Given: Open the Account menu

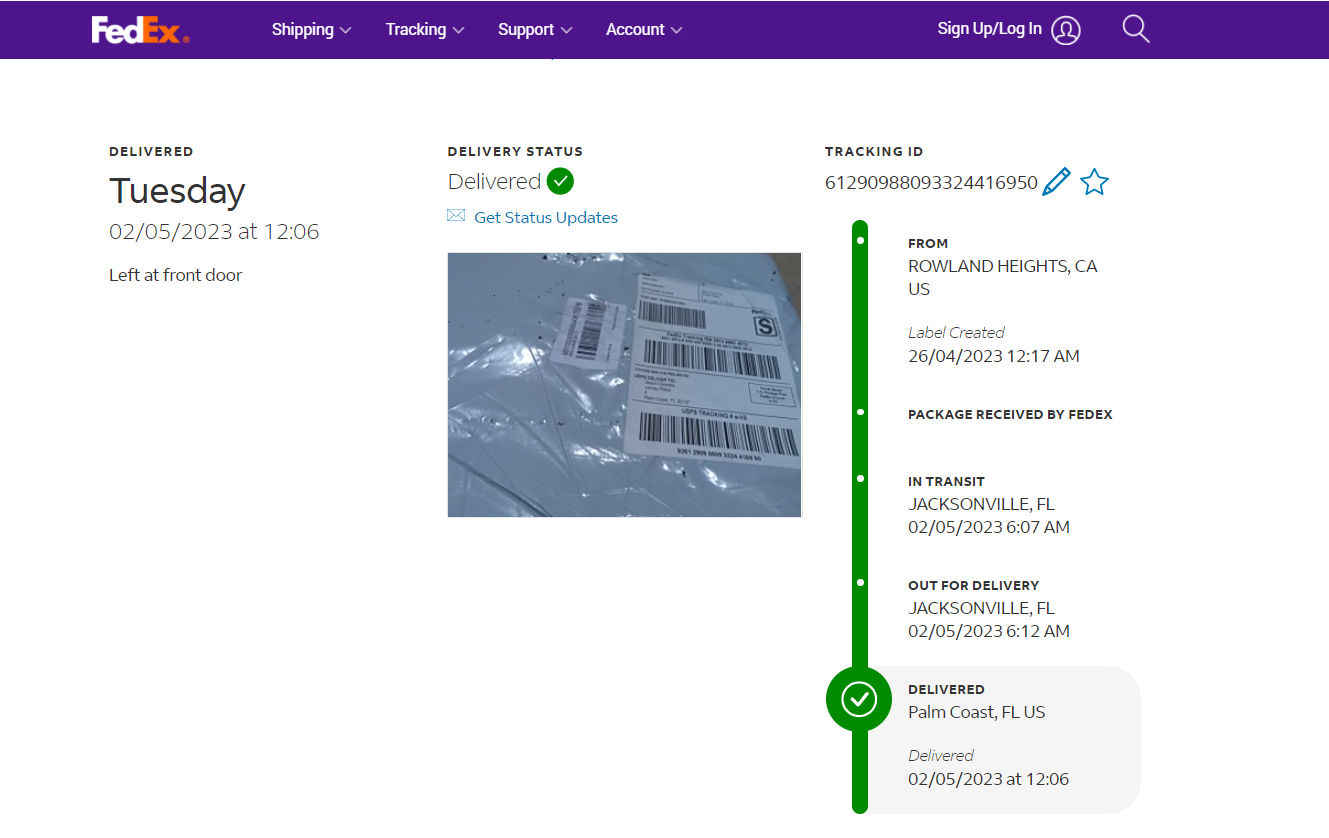Looking at the screenshot, I should [x=644, y=30].
